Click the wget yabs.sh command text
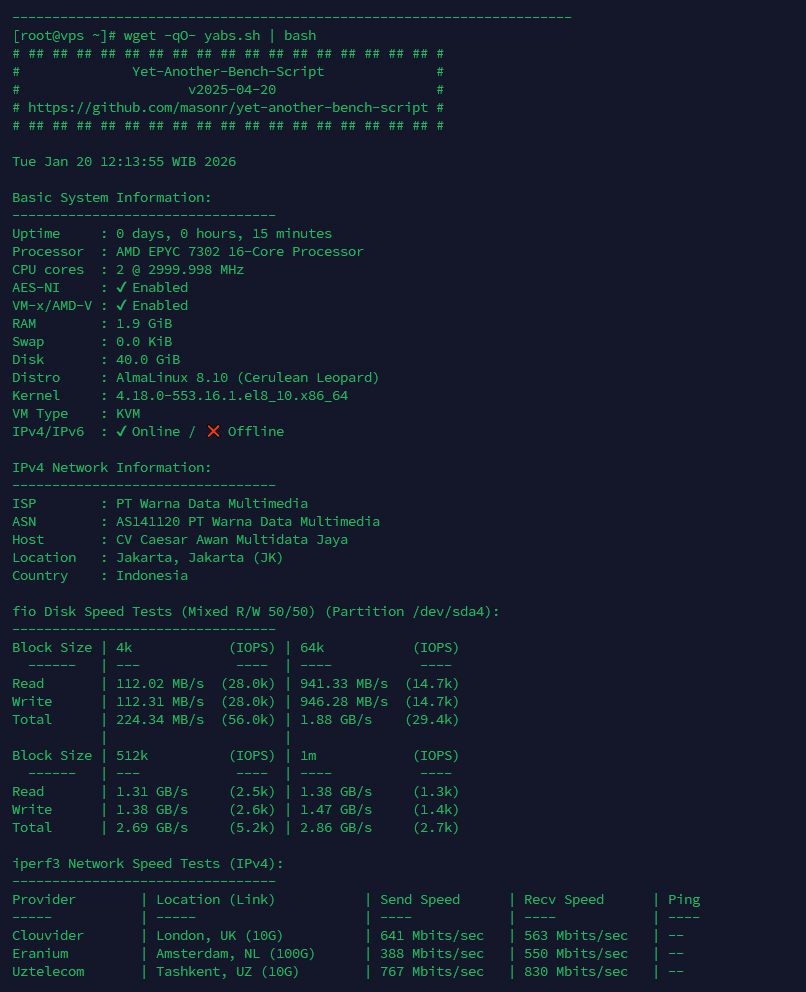 (x=220, y=36)
